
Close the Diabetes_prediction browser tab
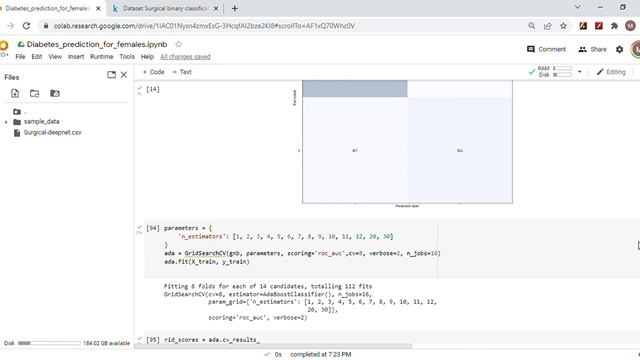98,8
